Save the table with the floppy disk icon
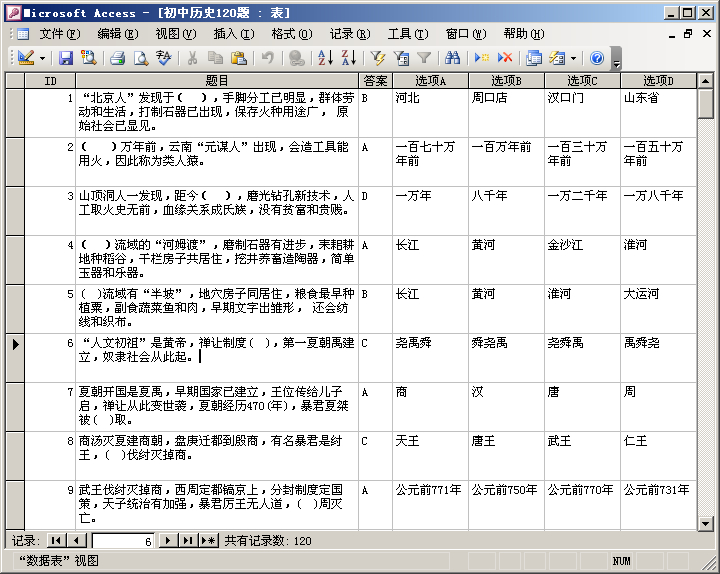This screenshot has width=720, height=574. 66,58
